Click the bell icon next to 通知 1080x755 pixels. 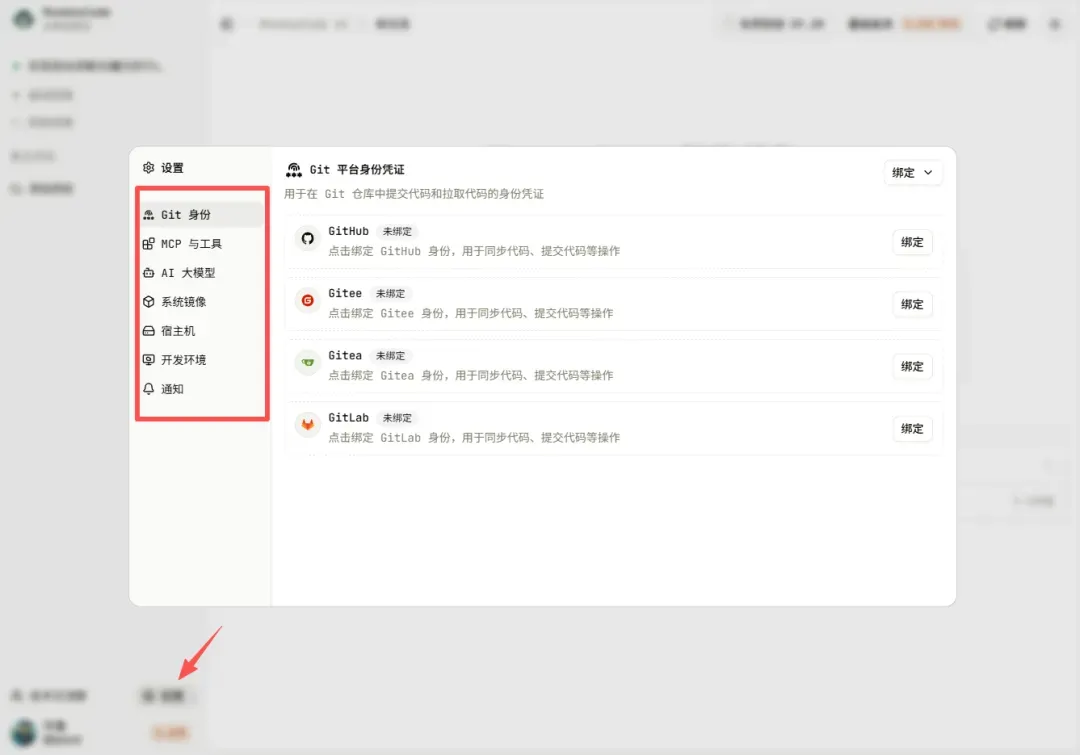point(149,389)
